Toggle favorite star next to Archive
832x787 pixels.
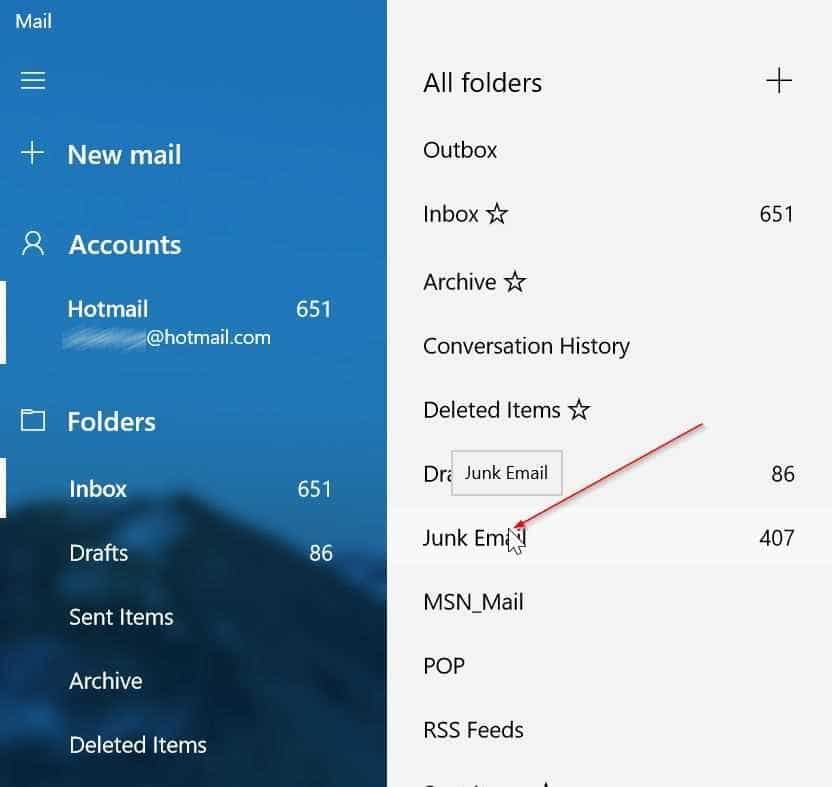point(515,282)
